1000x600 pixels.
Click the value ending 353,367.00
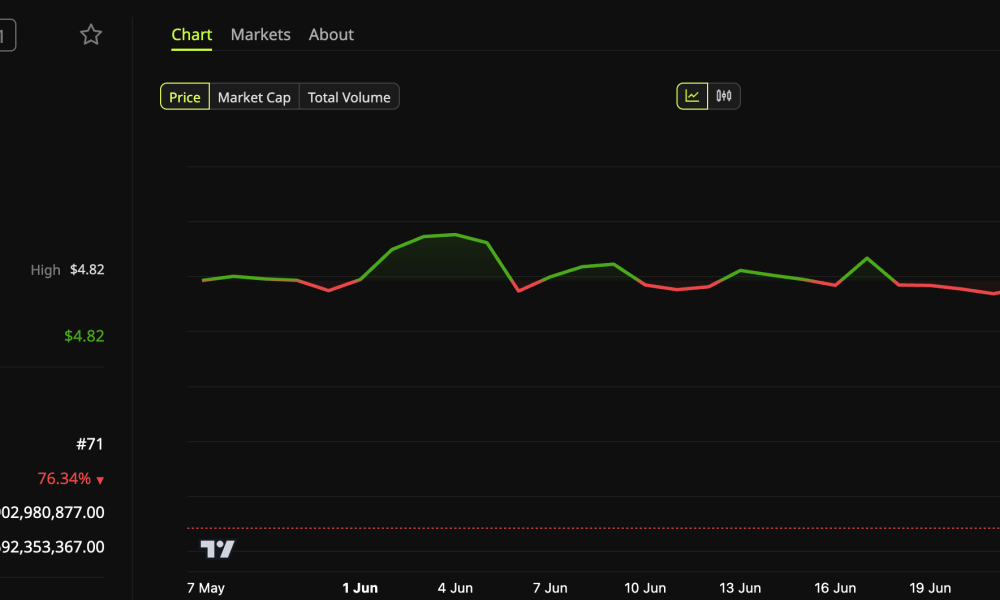(x=52, y=547)
